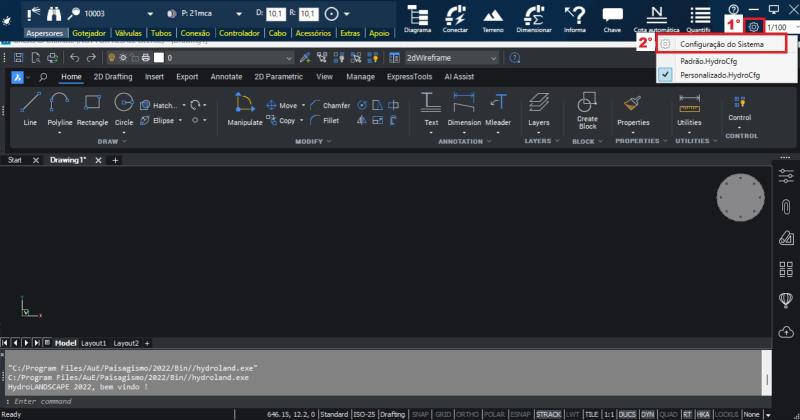Choose the Rectangle tool
This screenshot has width=800, height=420.
[x=92, y=108]
